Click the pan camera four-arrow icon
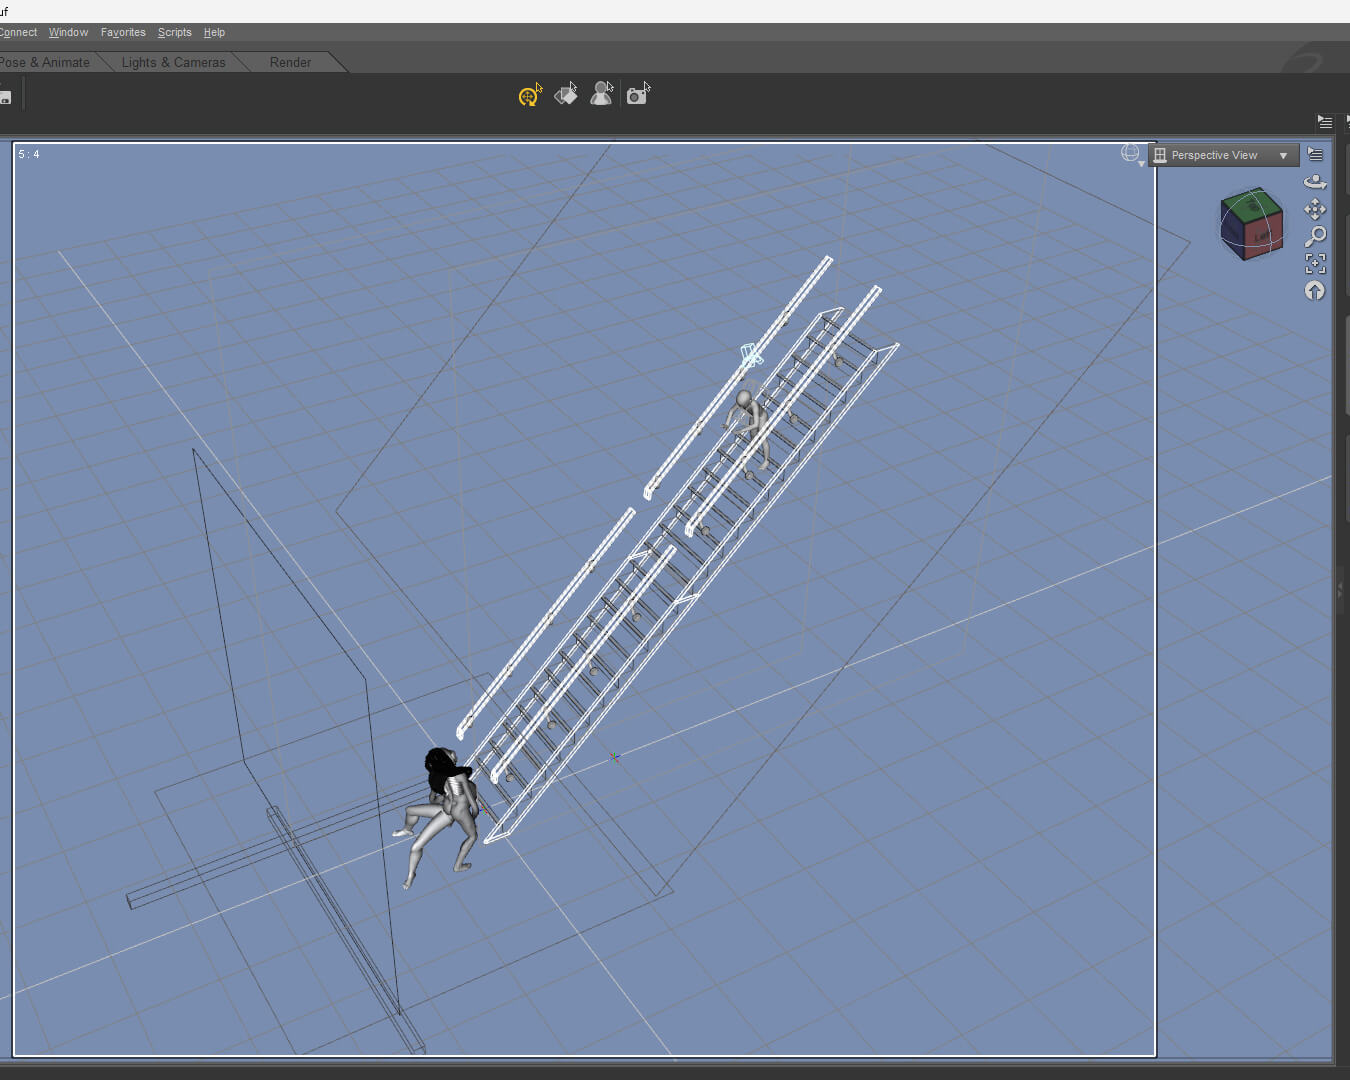Screen dimensions: 1350x1080 pos(1315,209)
